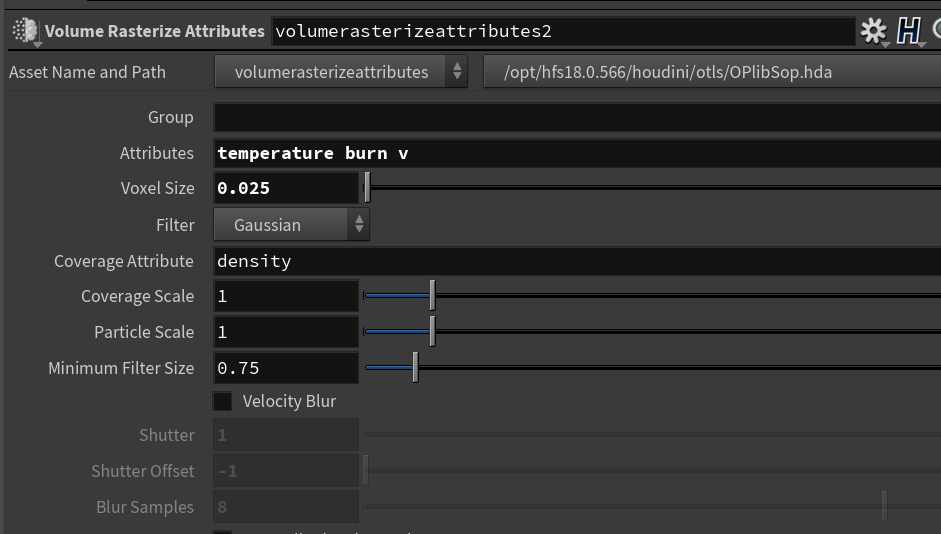
Task: Click the Group input field
Action: pyautogui.click(x=577, y=117)
